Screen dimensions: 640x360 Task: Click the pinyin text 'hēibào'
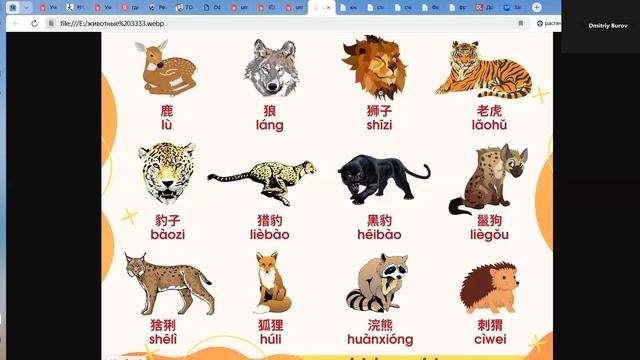[x=379, y=235]
